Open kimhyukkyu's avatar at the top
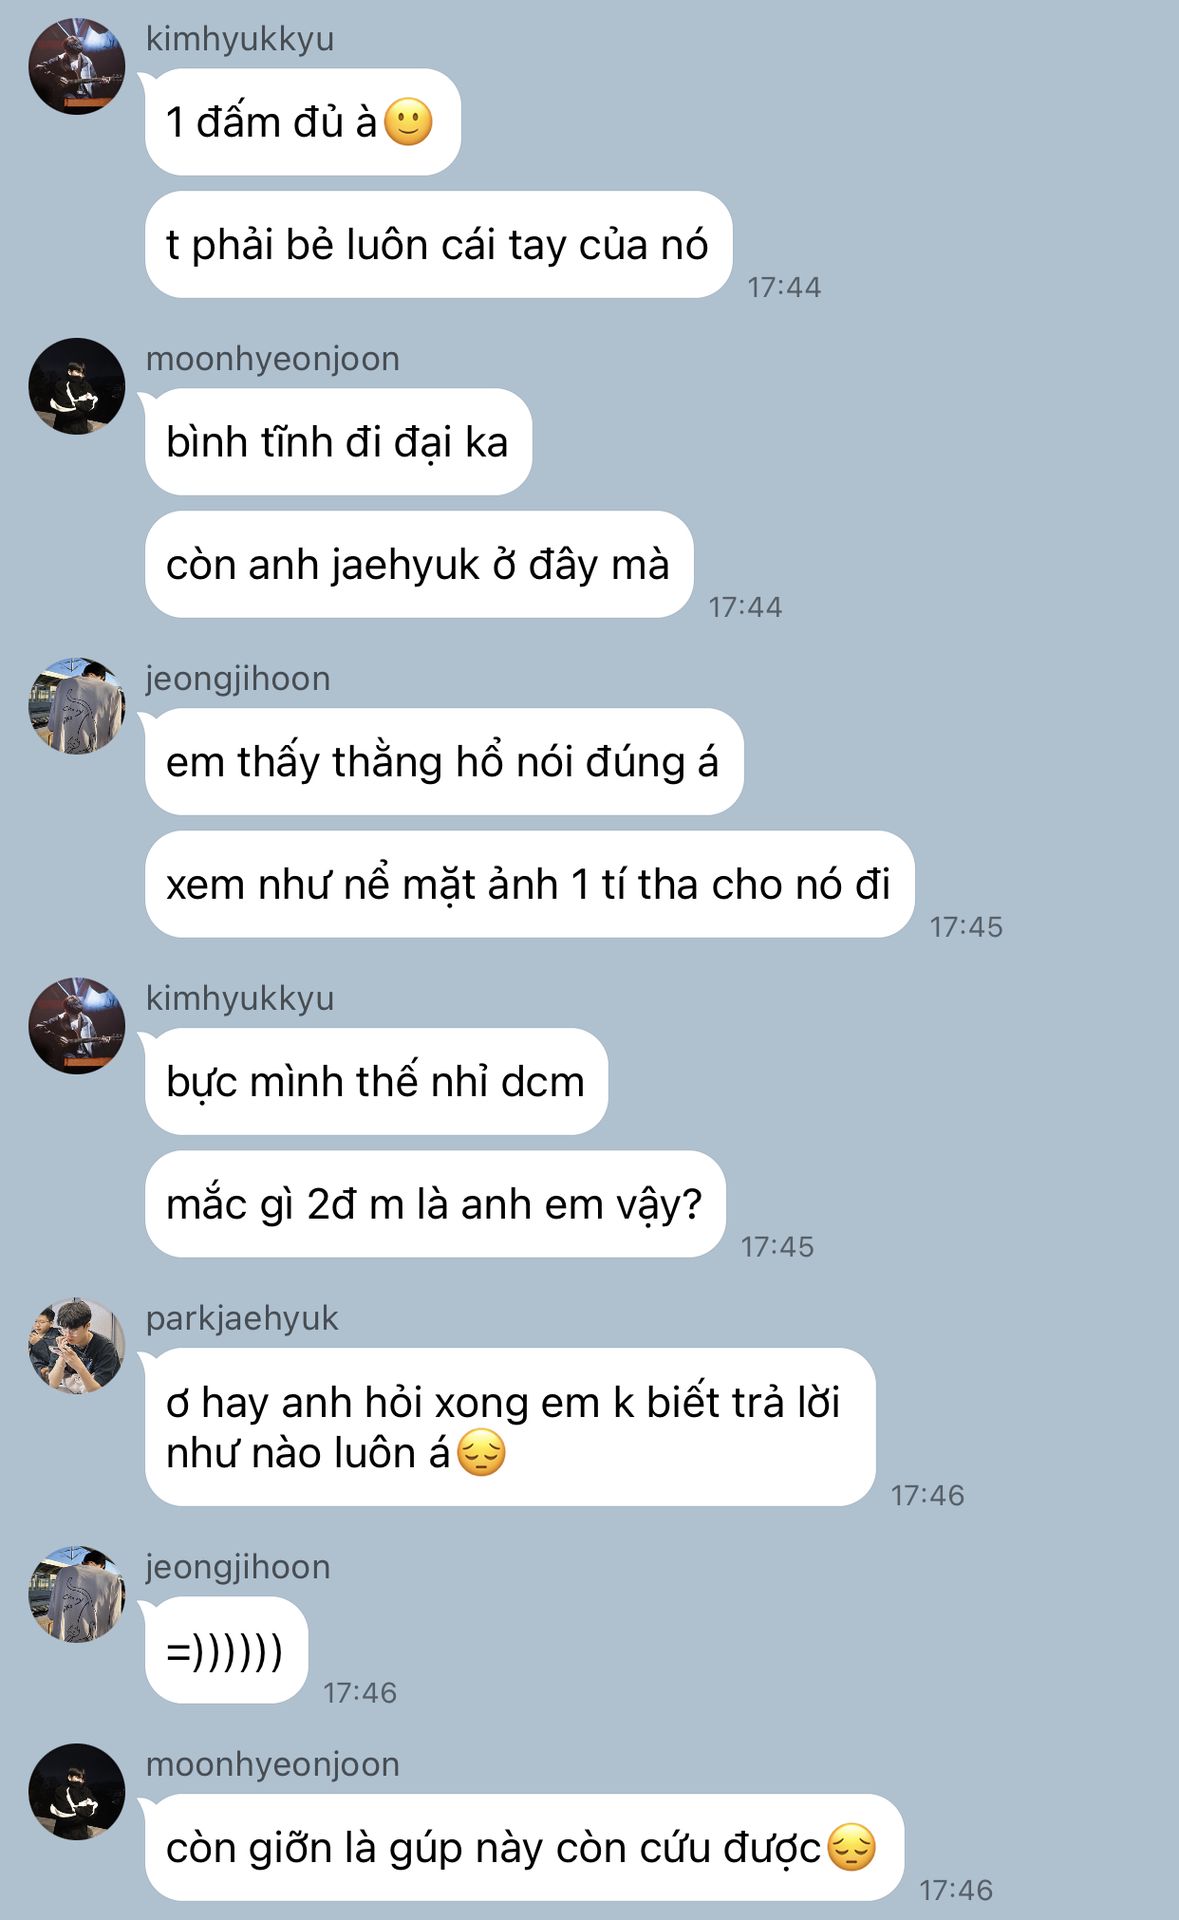Screen dimensions: 1179x1920 pos(77,66)
